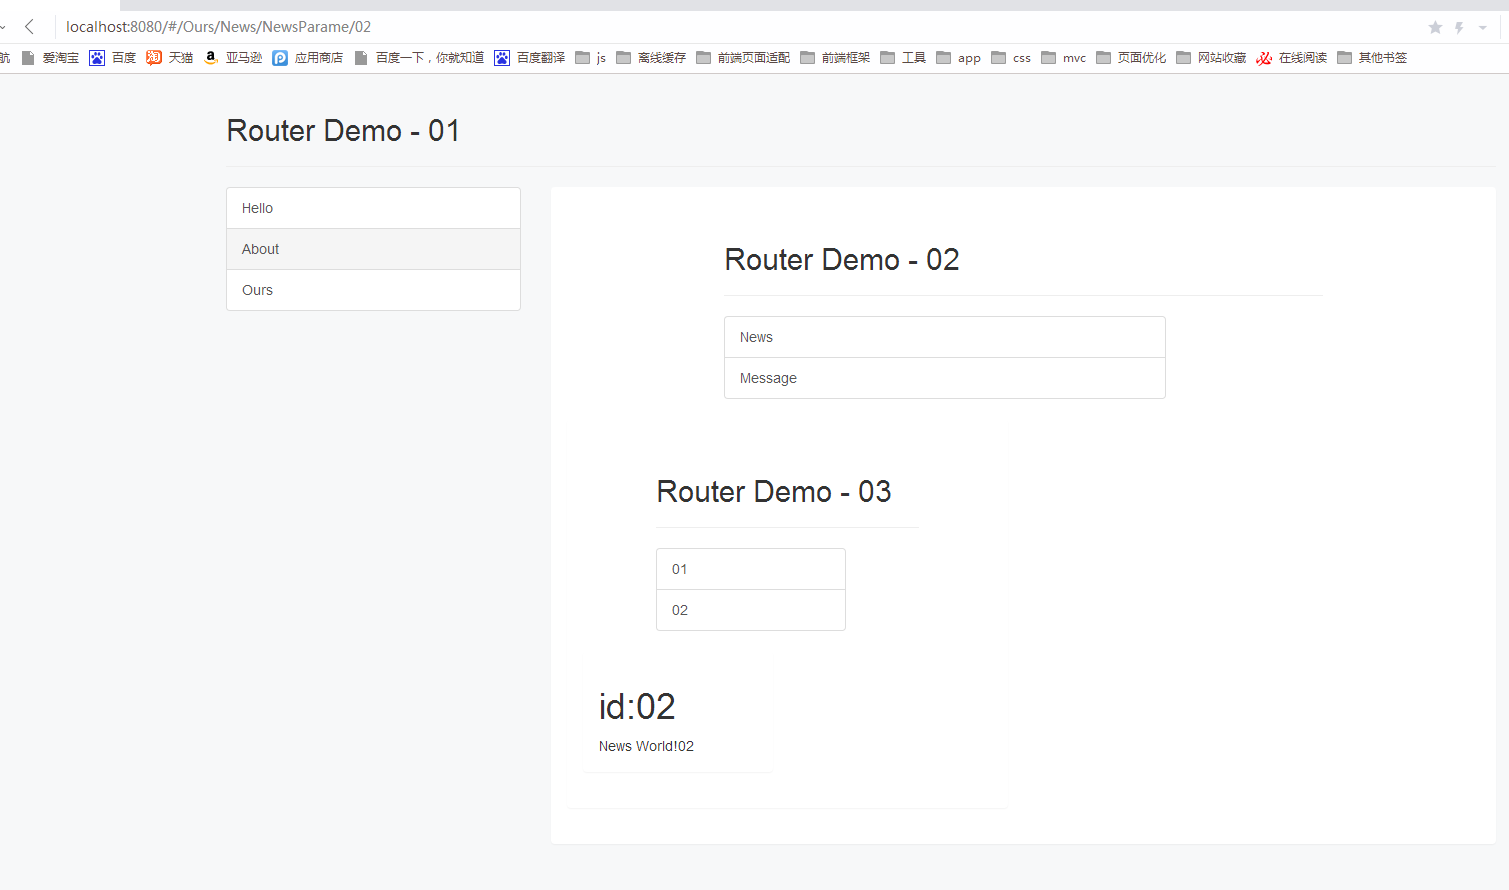This screenshot has width=1509, height=890.
Task: Open the 前端页面适配 bookmark folder
Action: click(743, 58)
